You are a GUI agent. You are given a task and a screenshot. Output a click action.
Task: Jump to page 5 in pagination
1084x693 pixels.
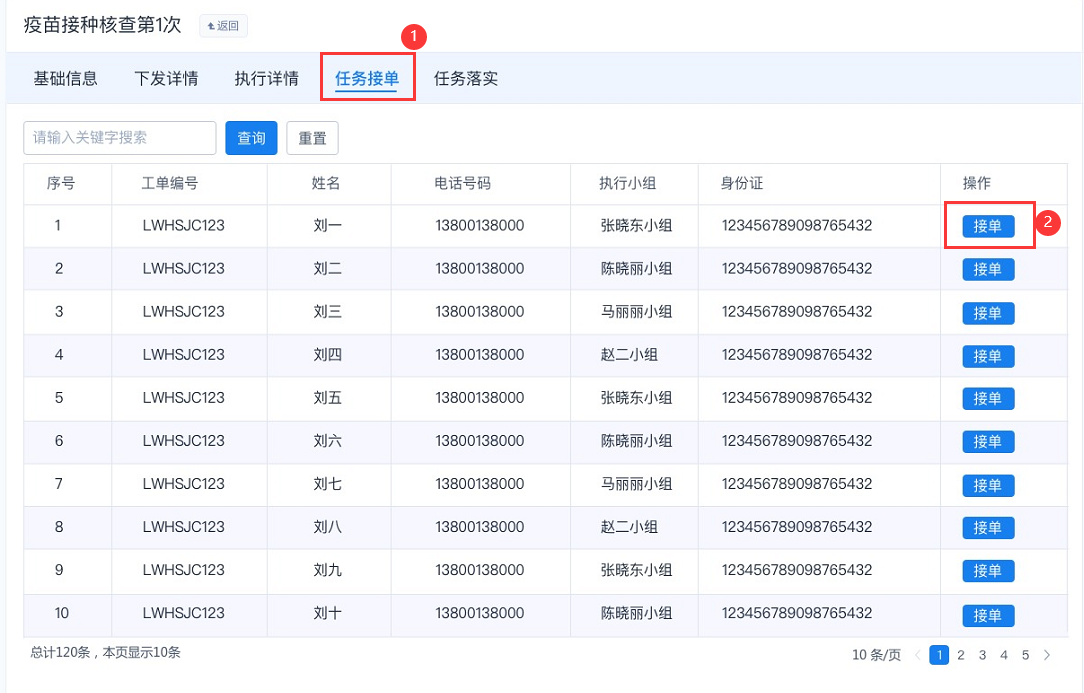tap(1025, 655)
